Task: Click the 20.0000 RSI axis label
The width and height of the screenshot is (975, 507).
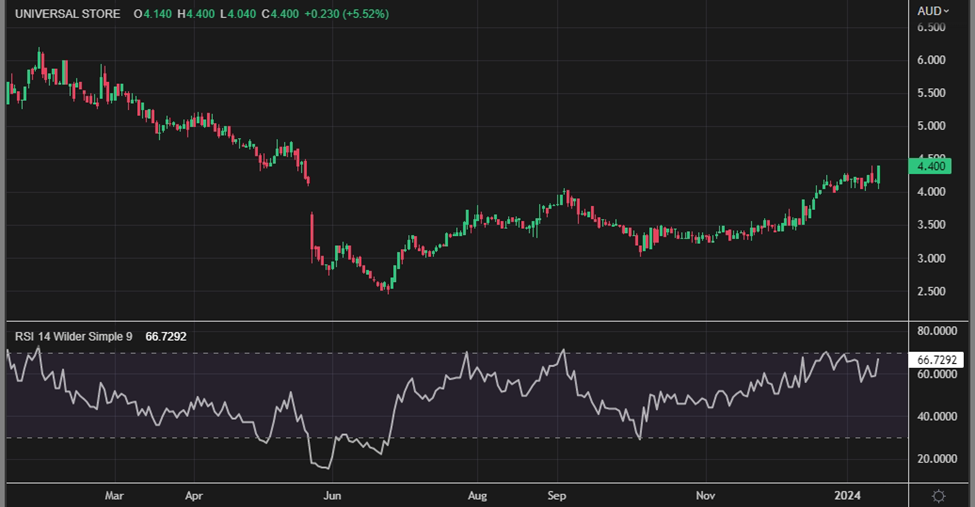Action: click(937, 458)
